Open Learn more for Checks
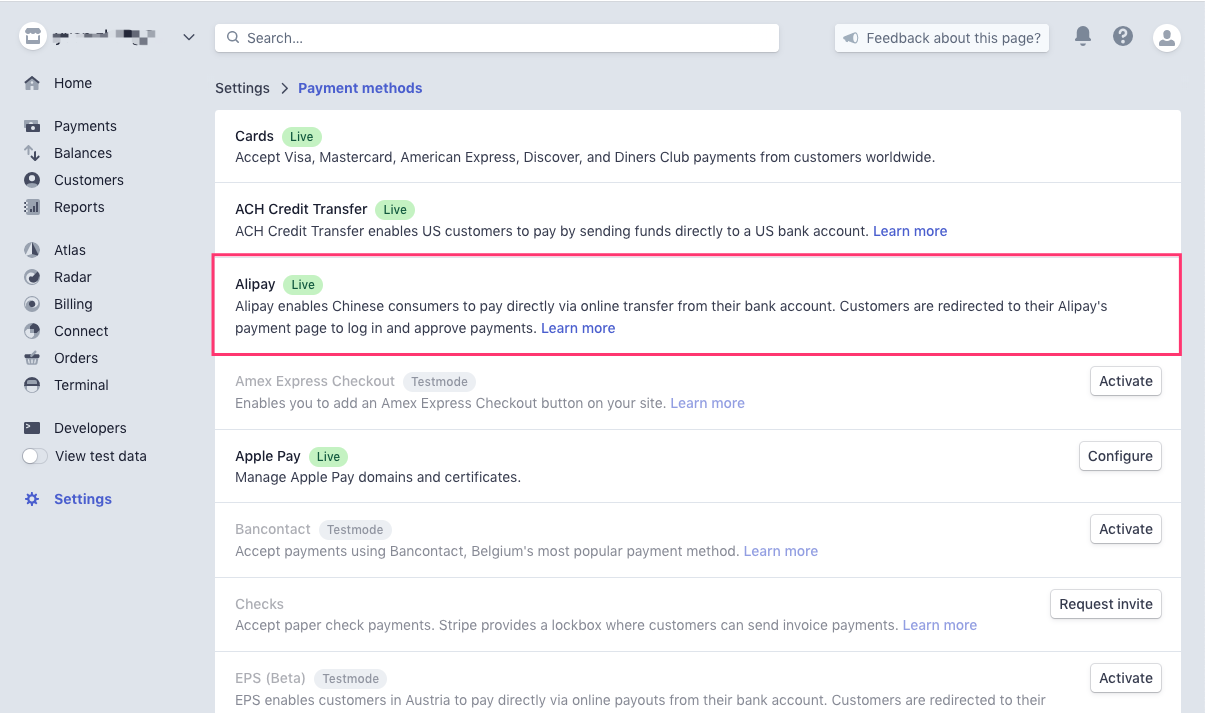Image resolution: width=1205 pixels, height=713 pixels. tap(940, 625)
